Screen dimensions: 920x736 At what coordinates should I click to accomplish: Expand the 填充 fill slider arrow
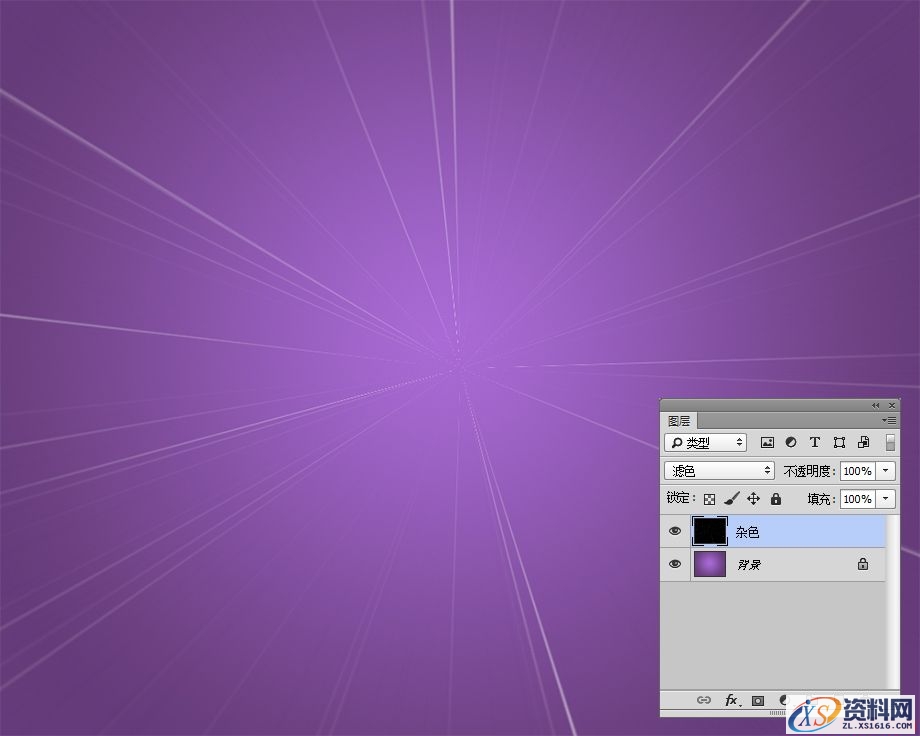tap(887, 499)
